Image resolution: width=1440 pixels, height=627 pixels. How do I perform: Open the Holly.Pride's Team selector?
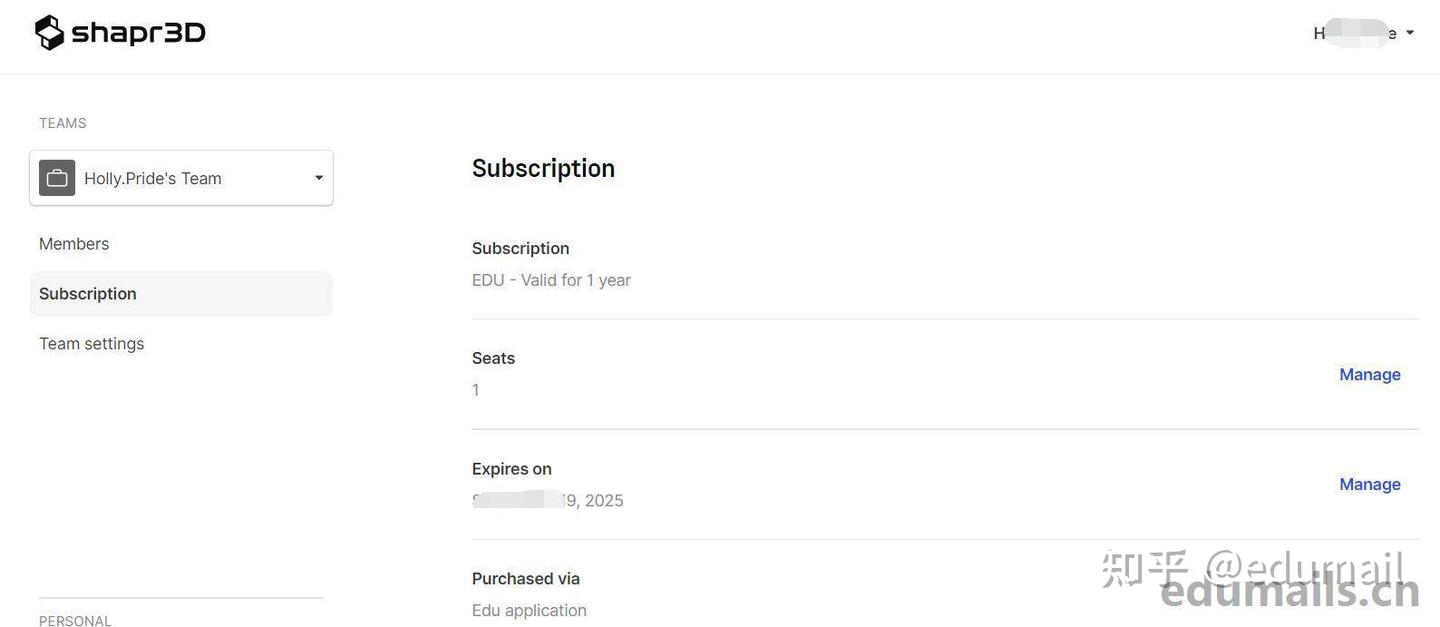(x=153, y=178)
